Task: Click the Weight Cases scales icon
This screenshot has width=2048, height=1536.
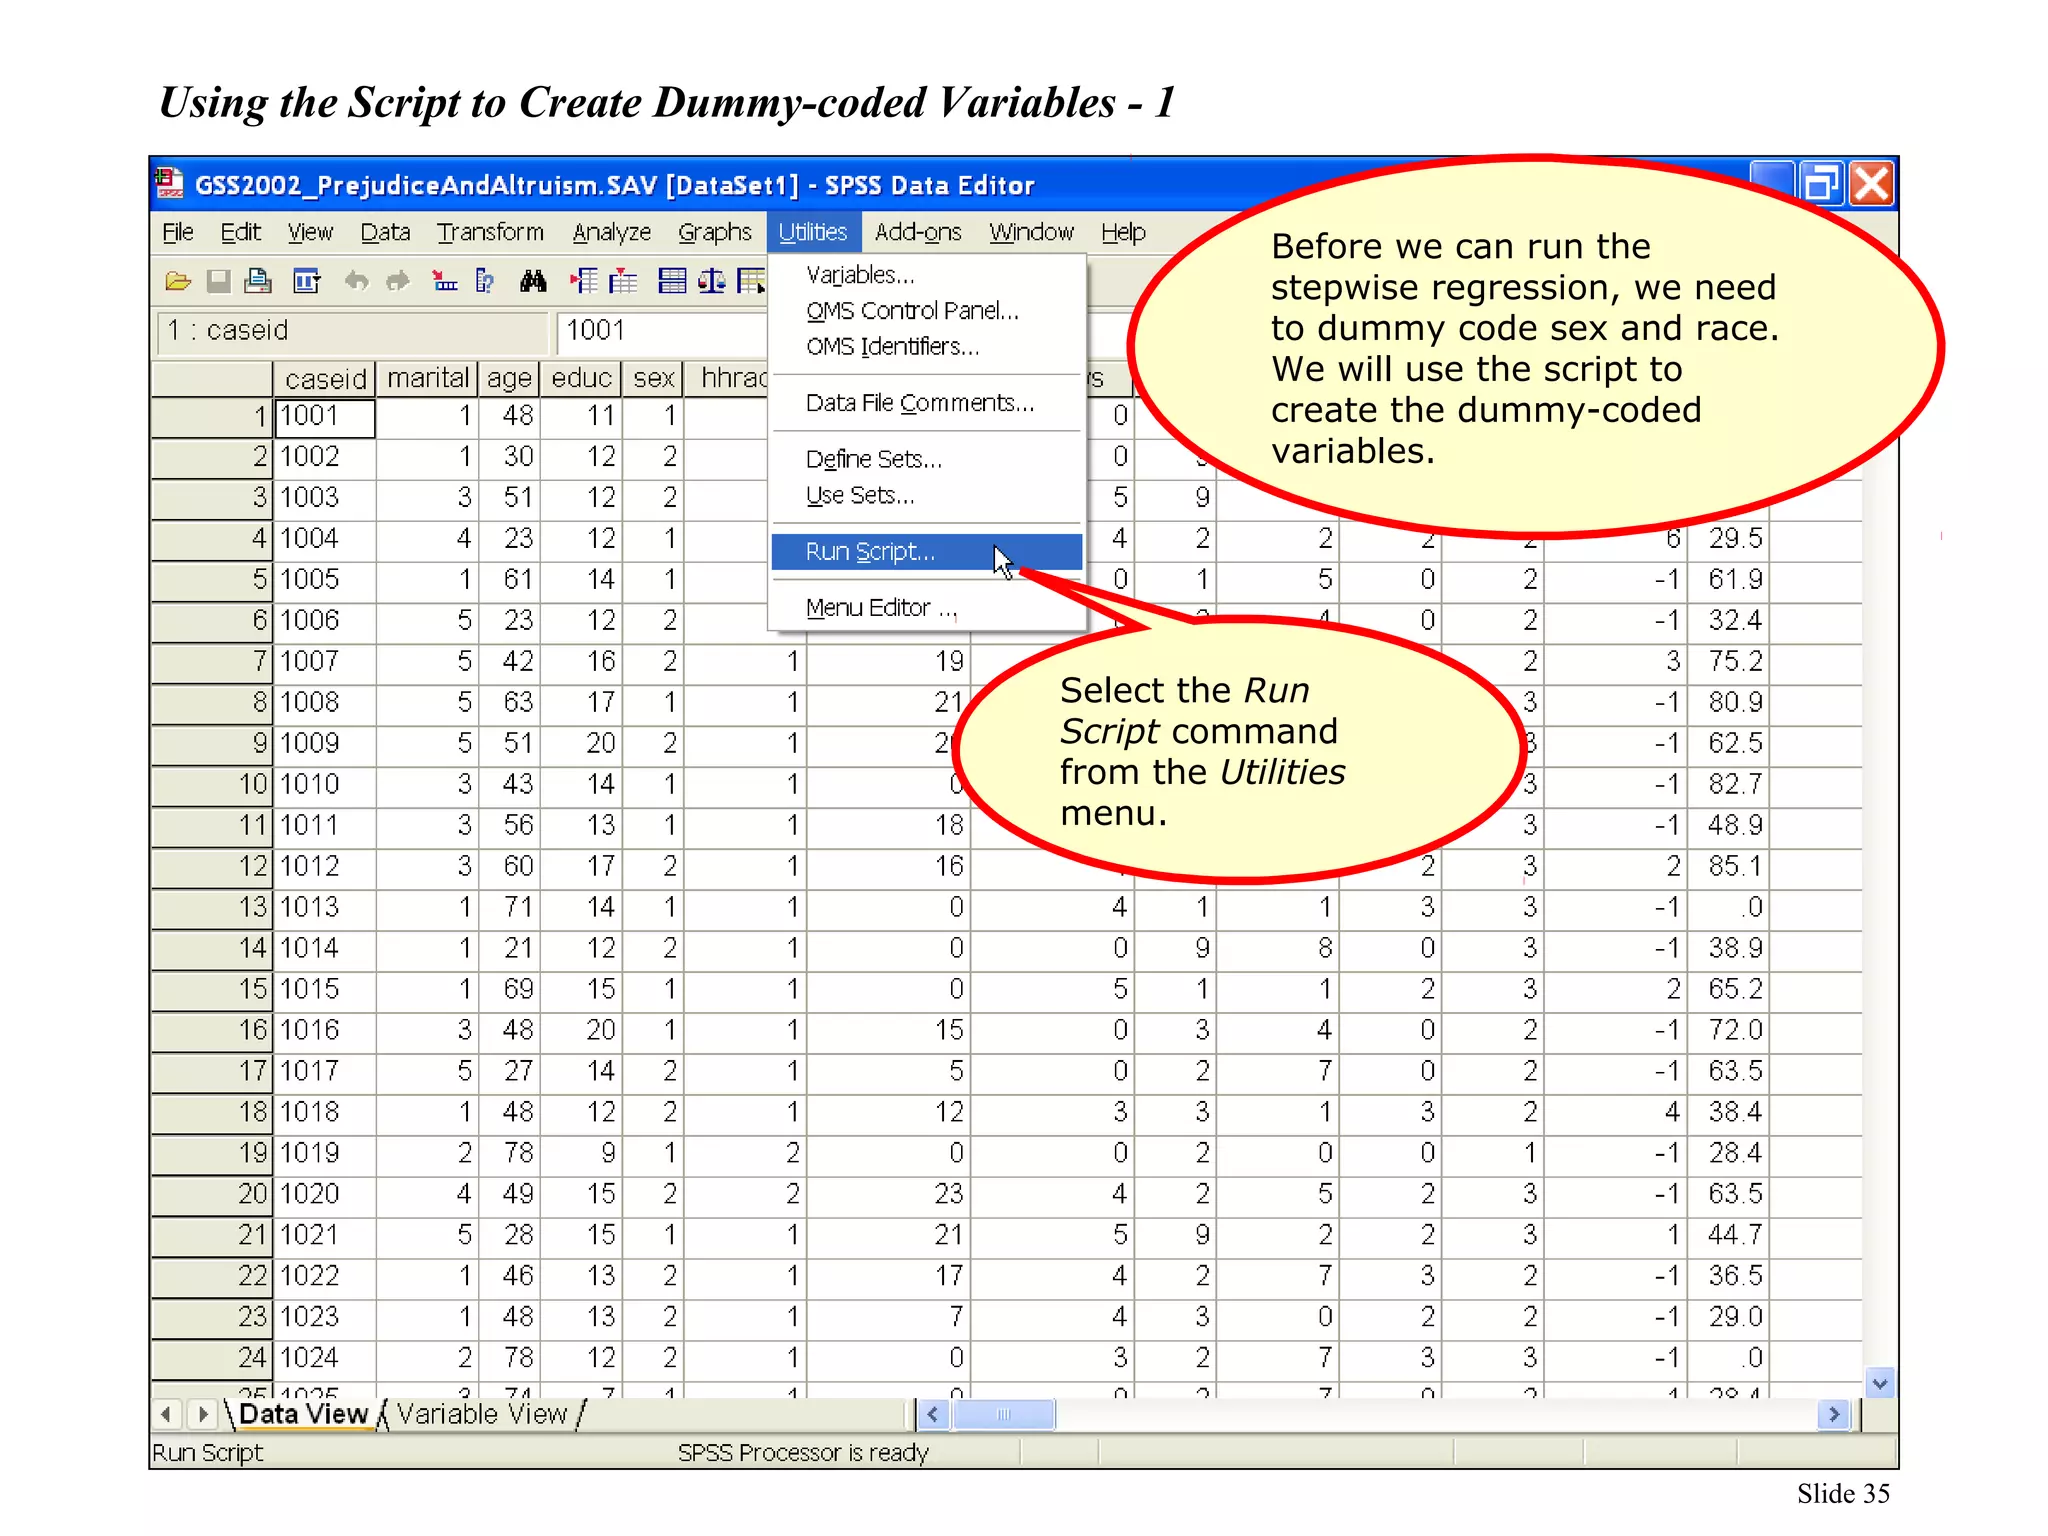Action: [712, 282]
